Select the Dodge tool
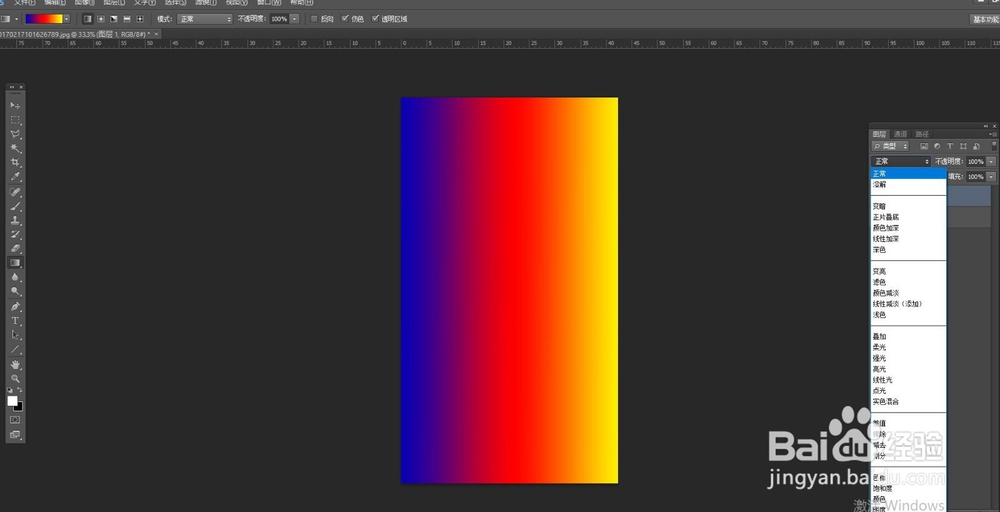Viewport: 1000px width, 512px height. pyautogui.click(x=15, y=291)
